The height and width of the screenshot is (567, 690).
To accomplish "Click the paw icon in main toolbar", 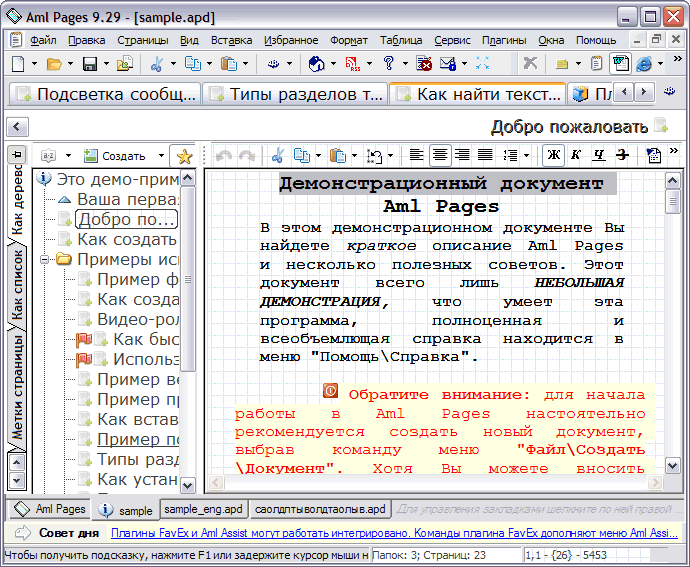I will [274, 64].
